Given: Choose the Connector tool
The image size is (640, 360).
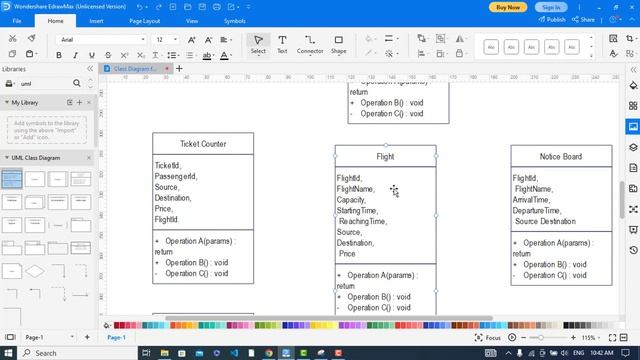Looking at the screenshot, I should pos(310,44).
